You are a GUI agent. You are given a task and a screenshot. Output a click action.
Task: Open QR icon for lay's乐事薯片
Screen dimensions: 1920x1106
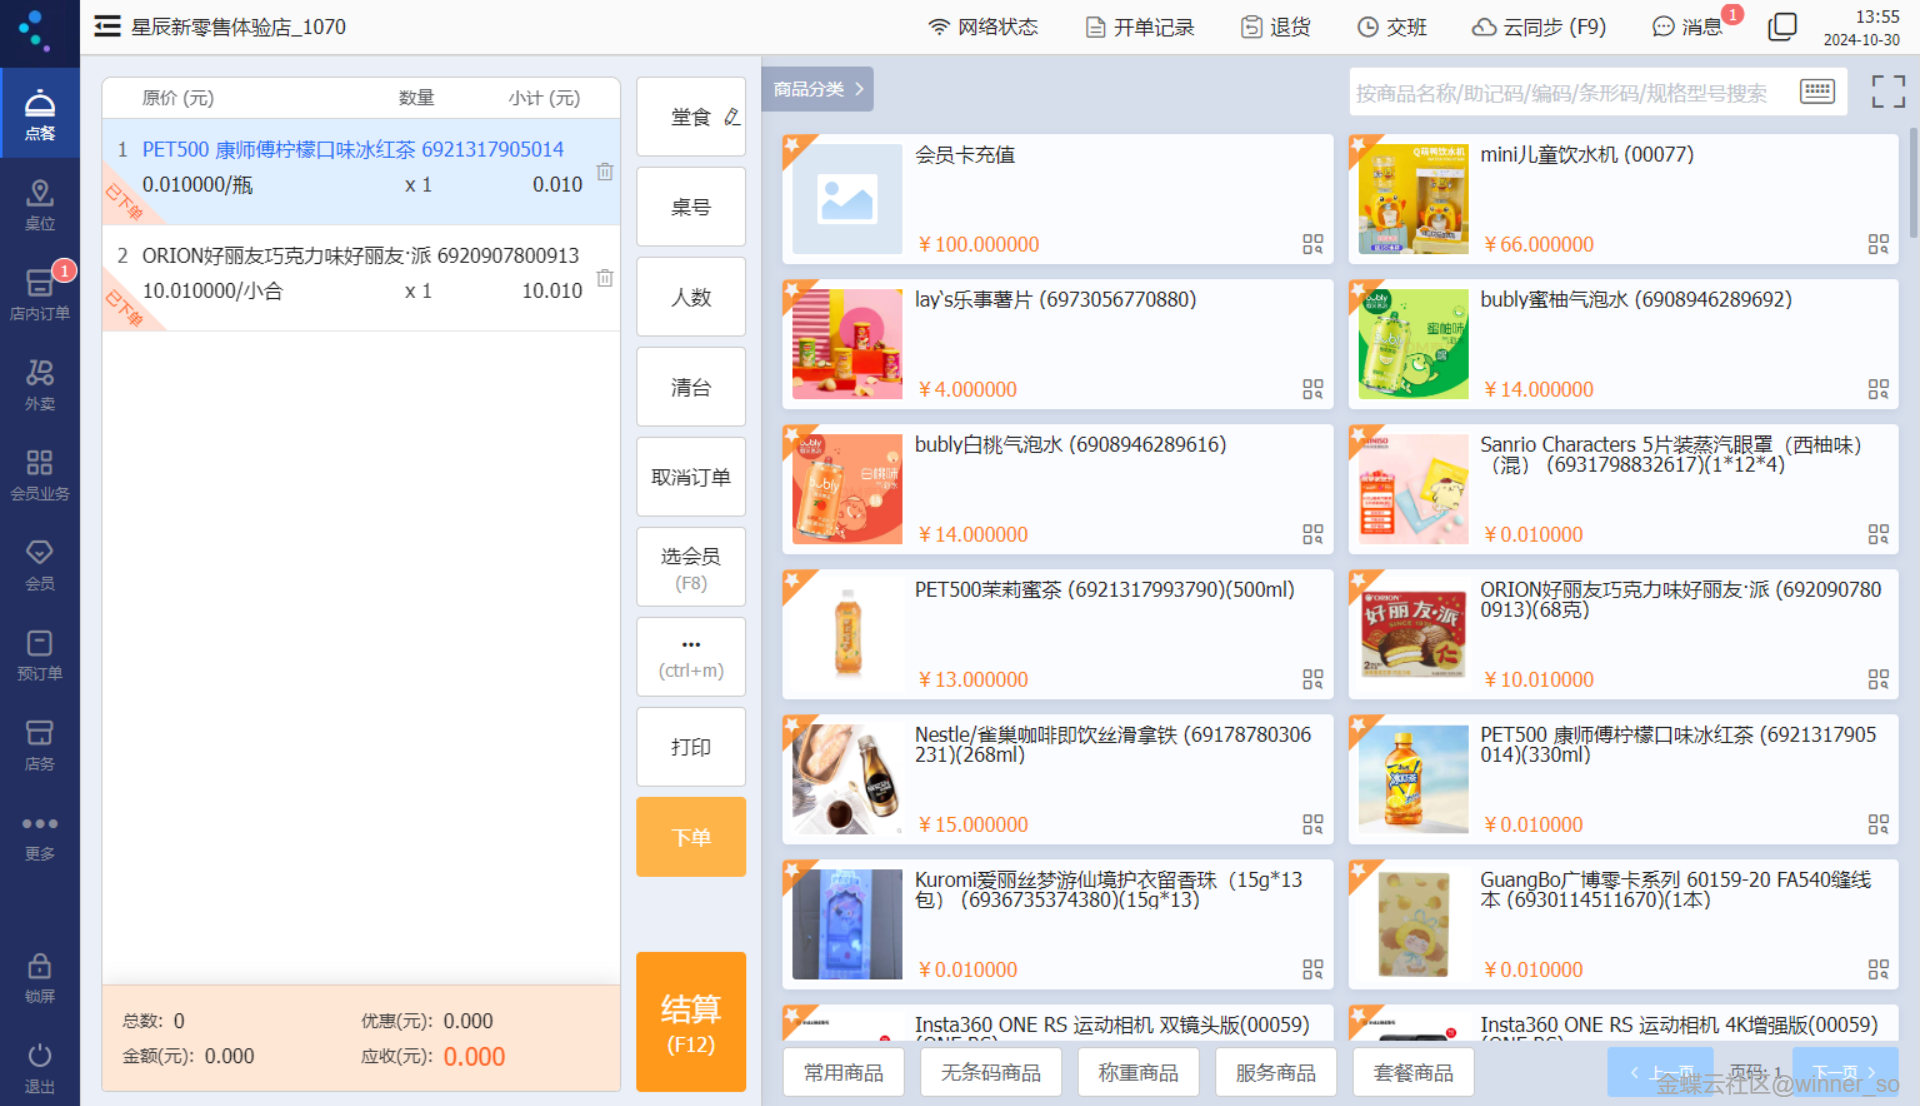pos(1313,389)
